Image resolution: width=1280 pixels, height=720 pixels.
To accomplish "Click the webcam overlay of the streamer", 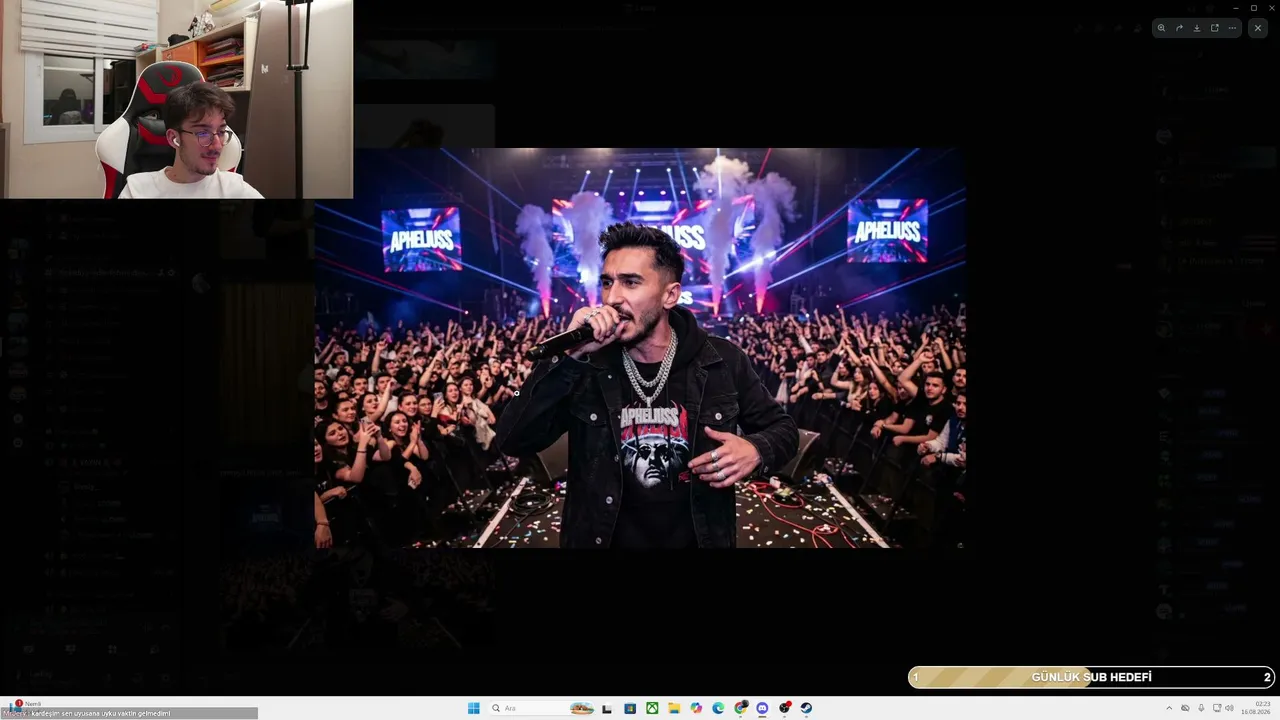I will tap(176, 99).
